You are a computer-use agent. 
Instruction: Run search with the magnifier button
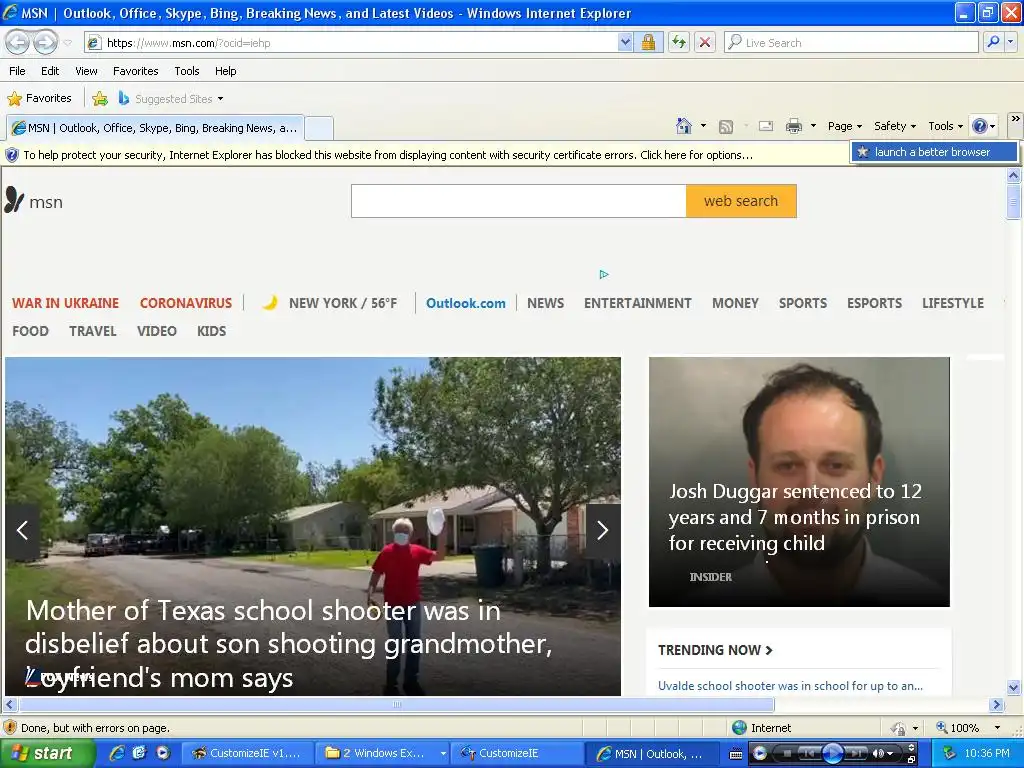pyautogui.click(x=993, y=42)
